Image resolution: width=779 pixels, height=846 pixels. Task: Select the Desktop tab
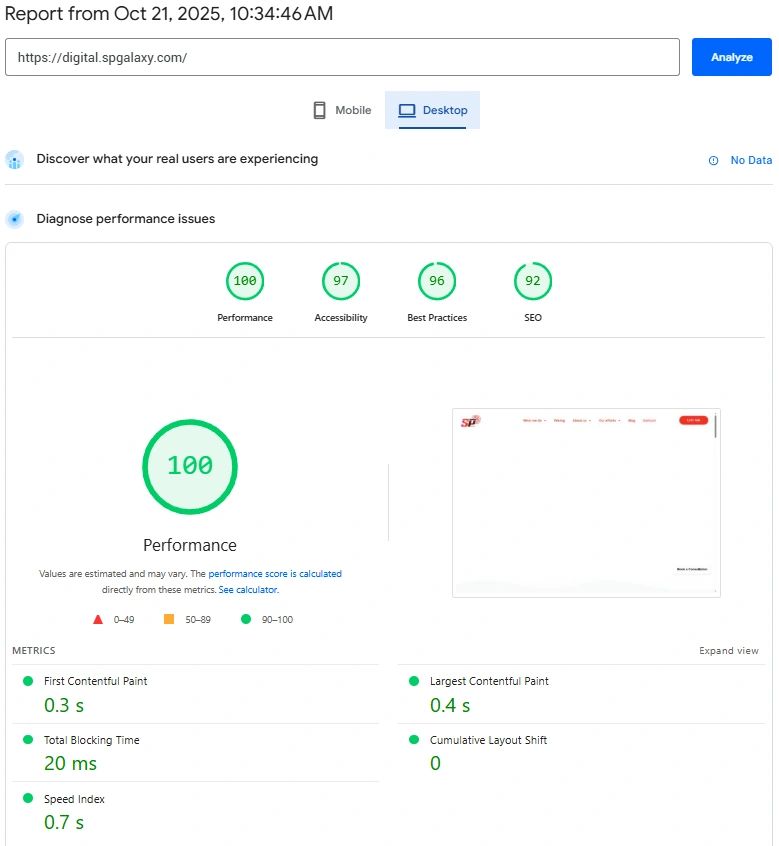pyautogui.click(x=433, y=110)
